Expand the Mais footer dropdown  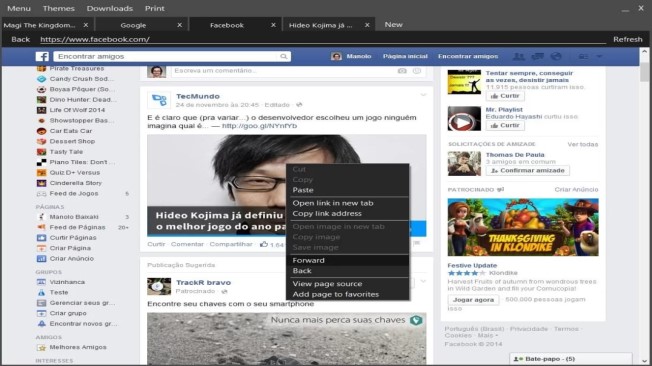488,335
